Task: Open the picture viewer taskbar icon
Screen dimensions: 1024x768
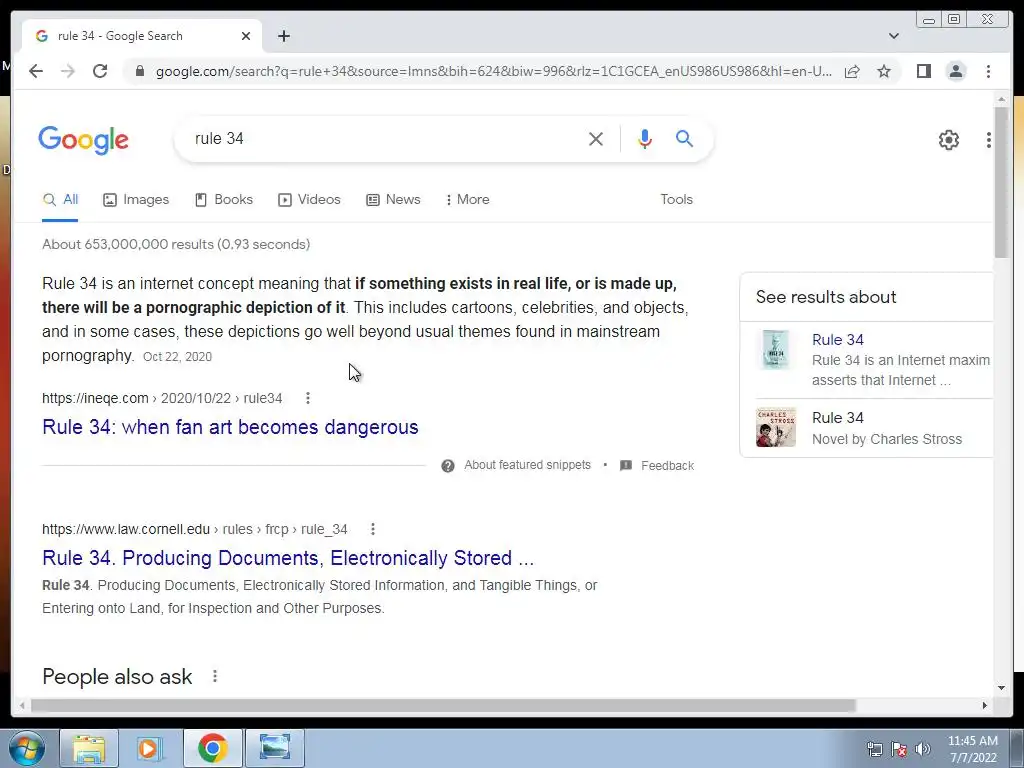Action: click(274, 748)
